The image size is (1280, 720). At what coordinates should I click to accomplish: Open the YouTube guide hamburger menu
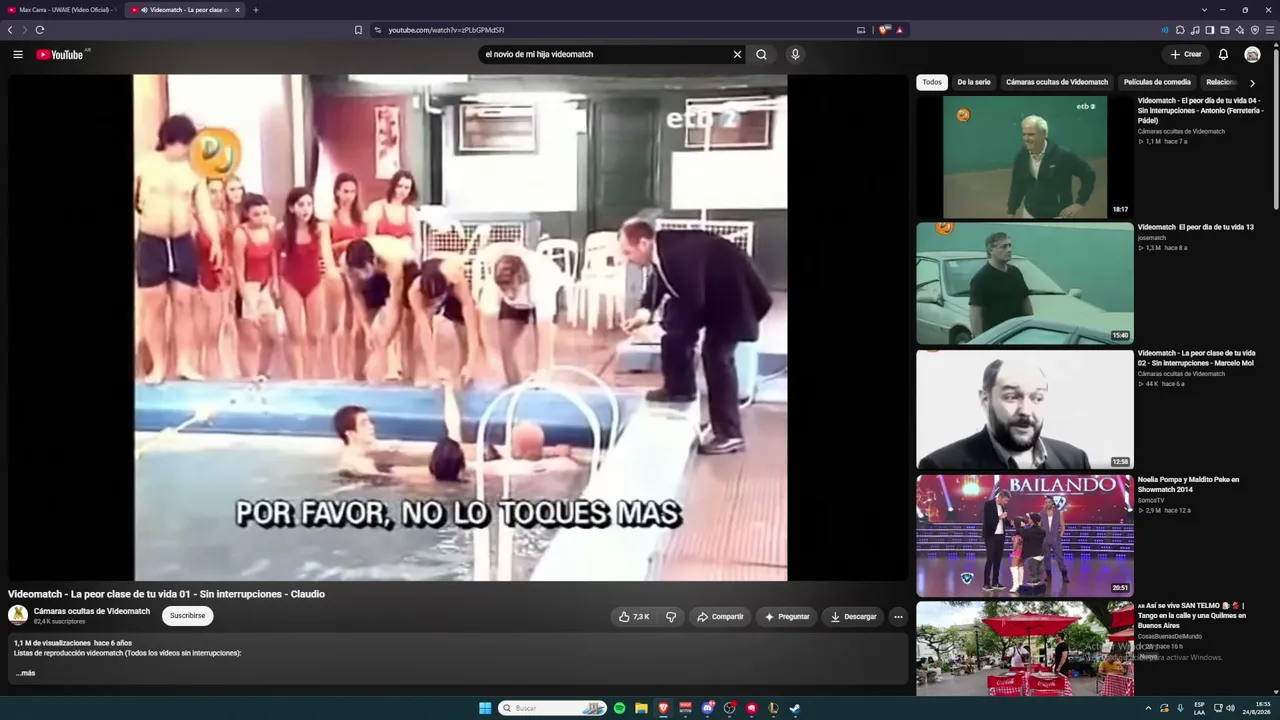tap(18, 54)
